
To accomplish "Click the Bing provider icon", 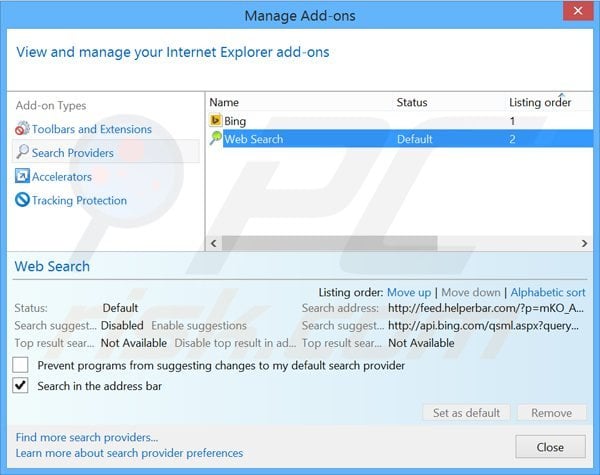I will point(215,121).
